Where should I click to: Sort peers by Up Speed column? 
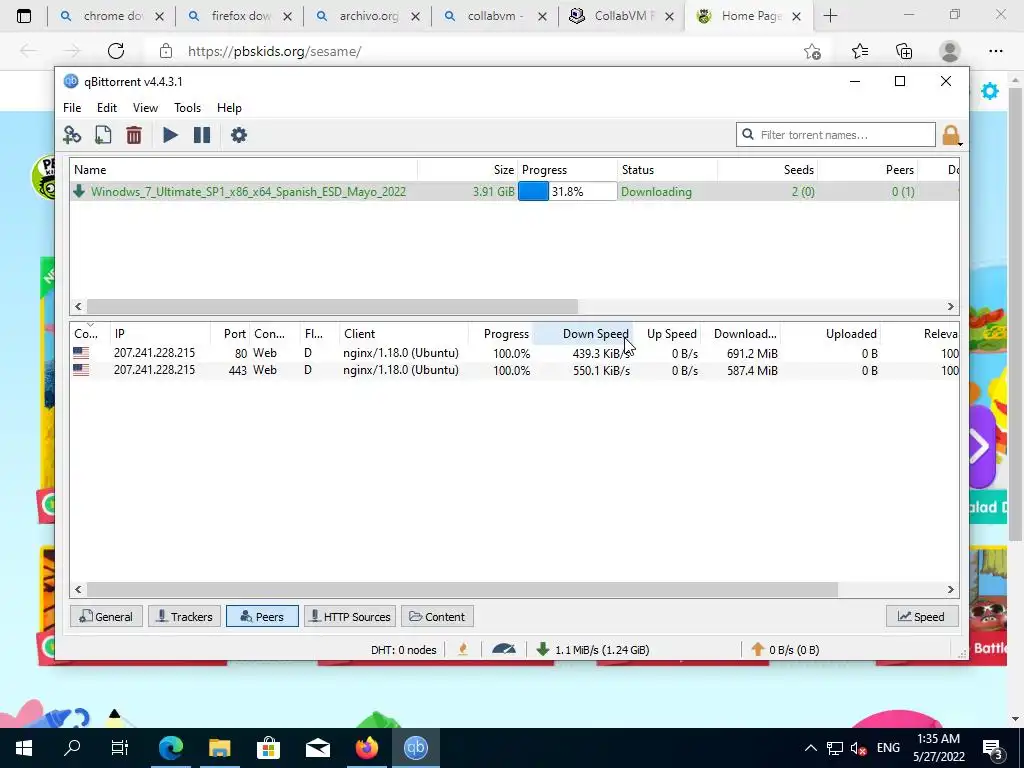pyautogui.click(x=667, y=334)
